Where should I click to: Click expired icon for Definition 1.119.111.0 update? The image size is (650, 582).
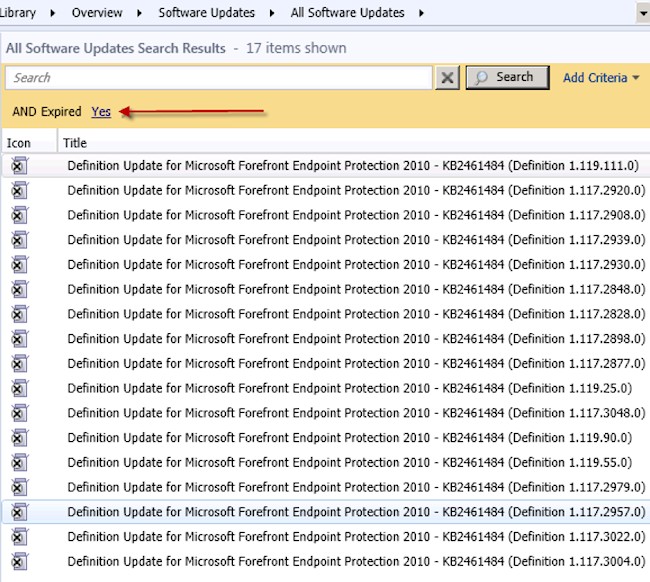pos(20,166)
